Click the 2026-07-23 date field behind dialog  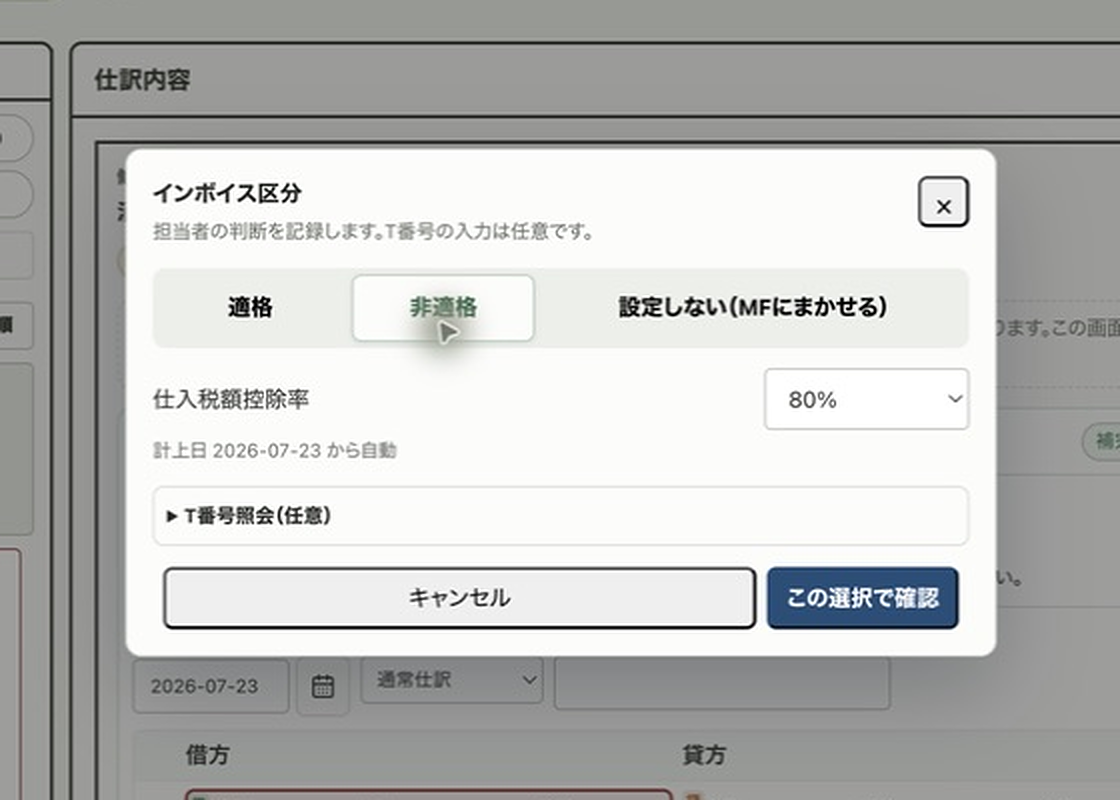point(211,686)
